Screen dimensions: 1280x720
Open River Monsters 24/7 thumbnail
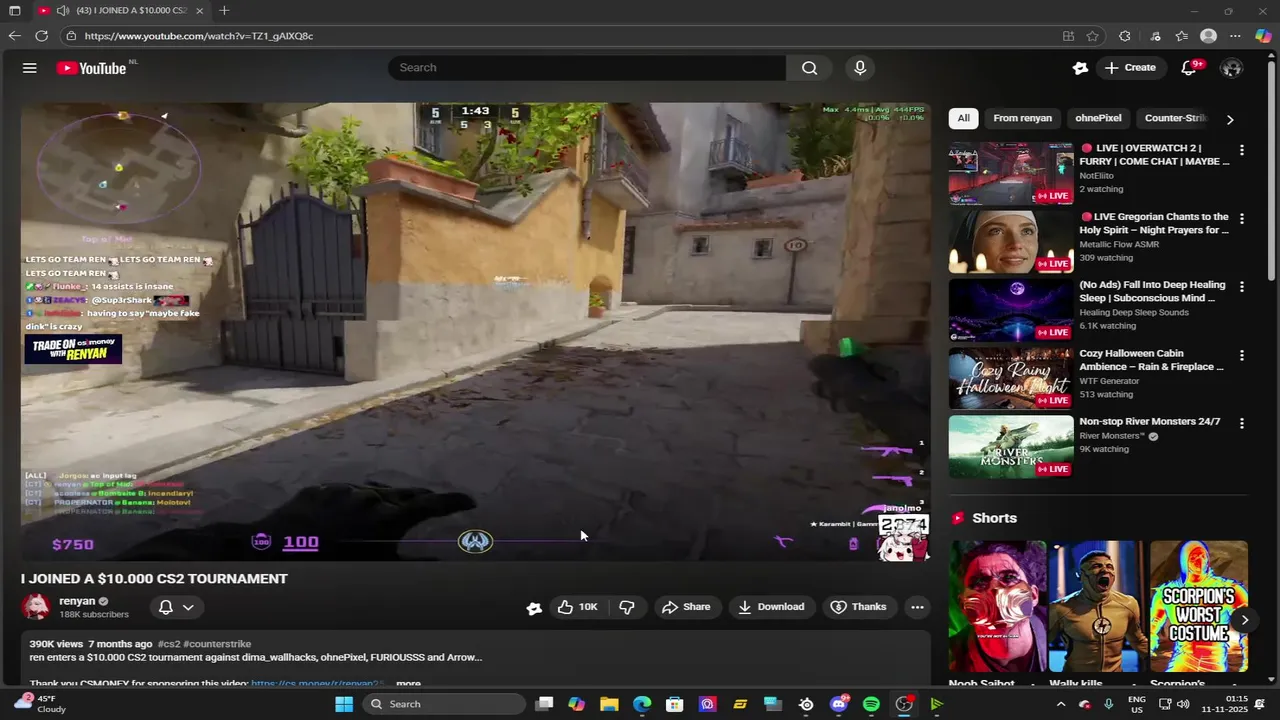click(x=1010, y=446)
